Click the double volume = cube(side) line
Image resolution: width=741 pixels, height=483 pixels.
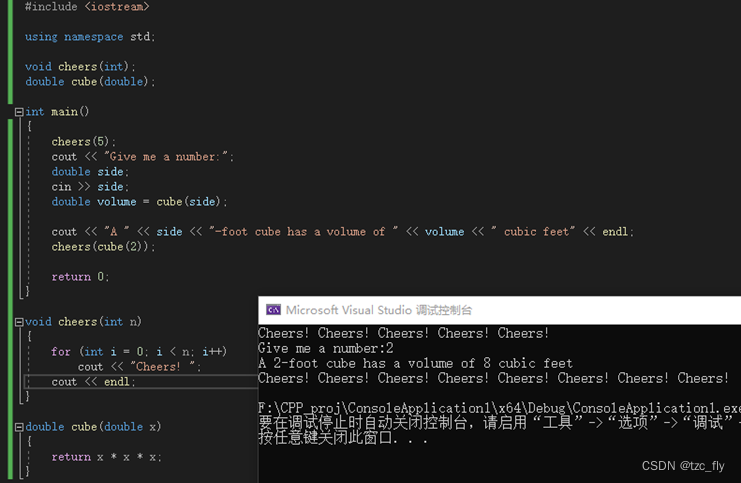[x=139, y=202]
